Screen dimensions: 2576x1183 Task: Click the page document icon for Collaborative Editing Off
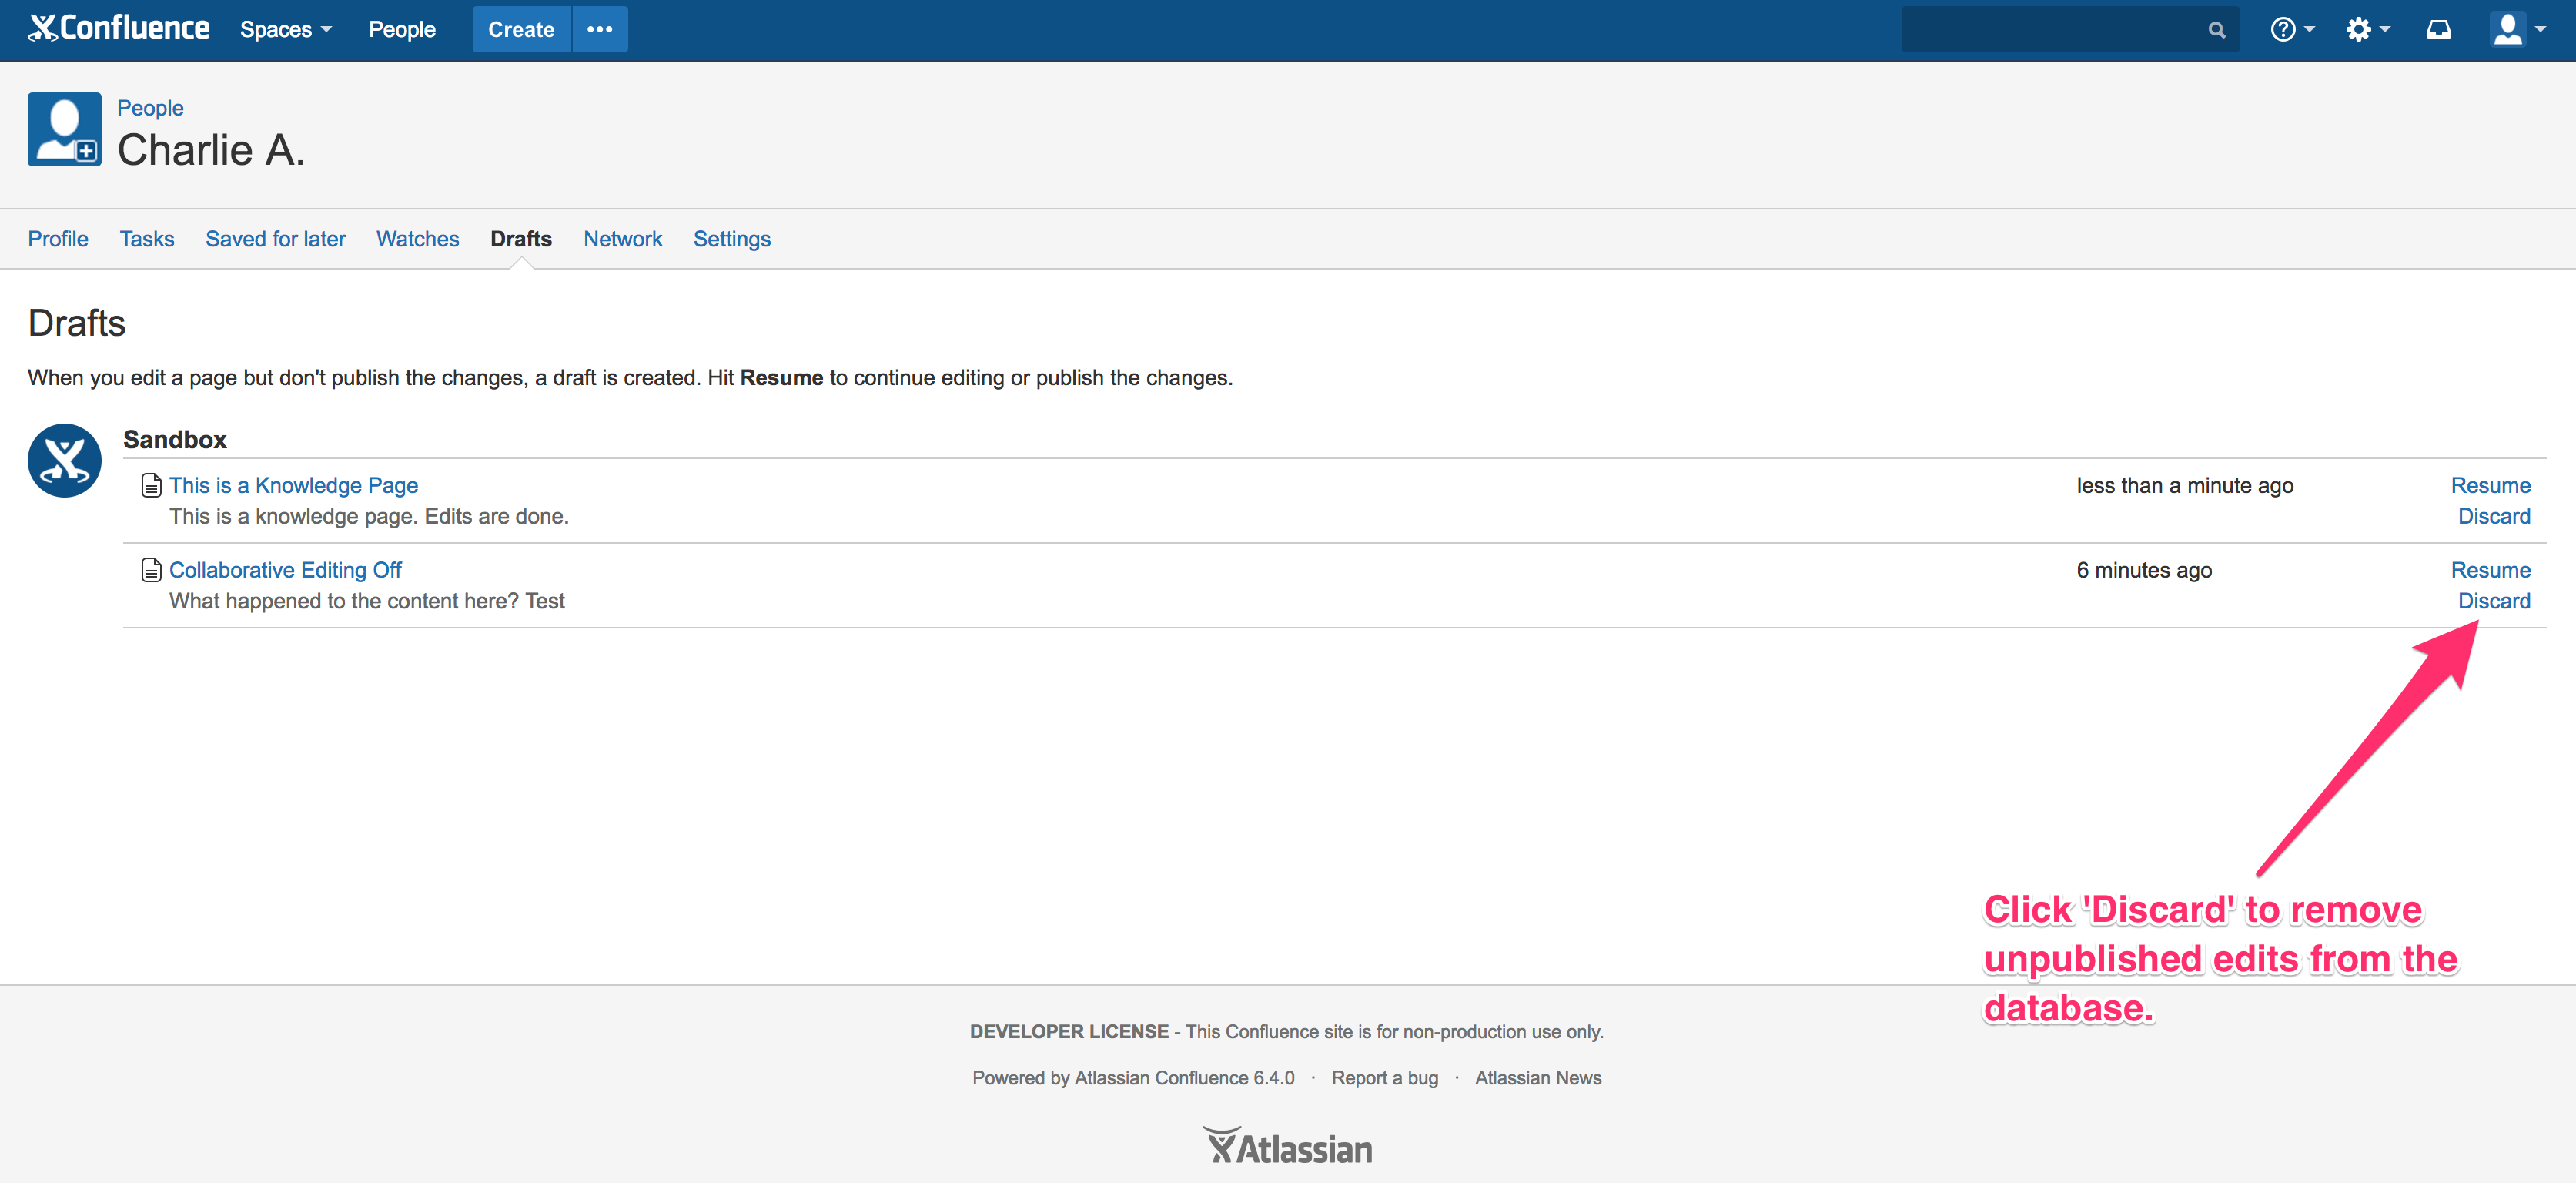pyautogui.click(x=149, y=570)
